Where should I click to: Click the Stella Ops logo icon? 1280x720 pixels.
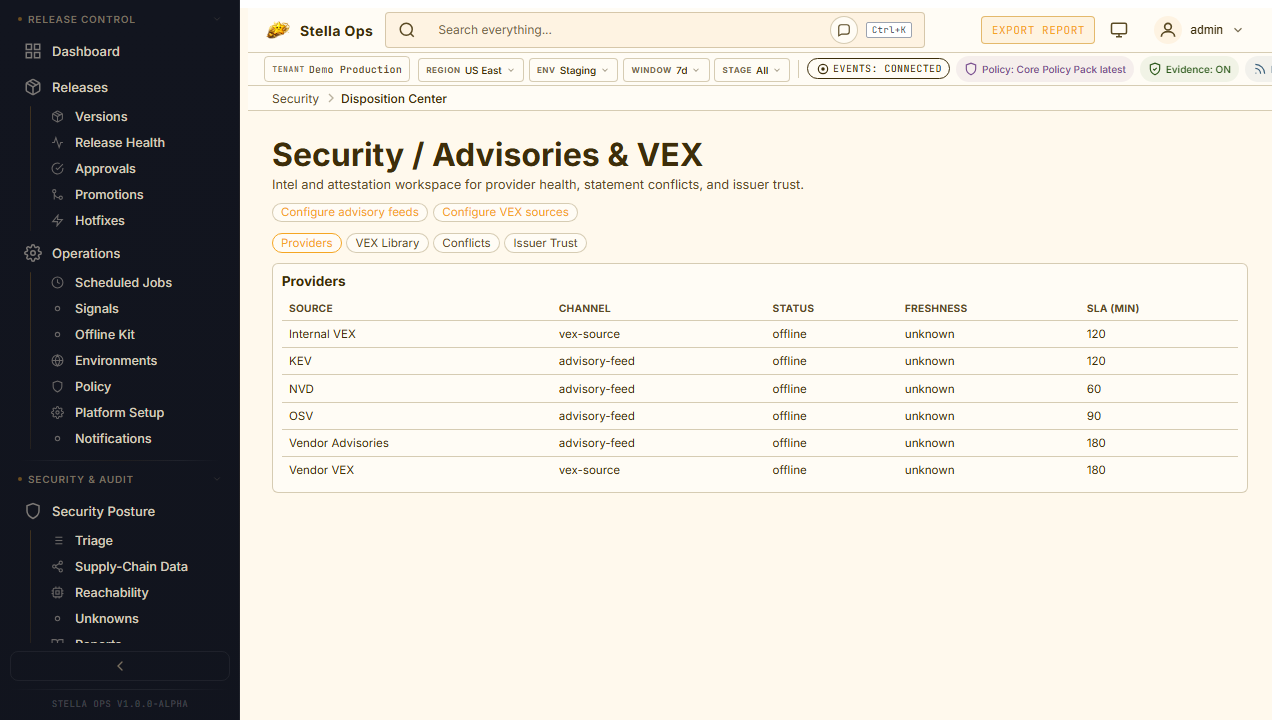pyautogui.click(x=278, y=30)
